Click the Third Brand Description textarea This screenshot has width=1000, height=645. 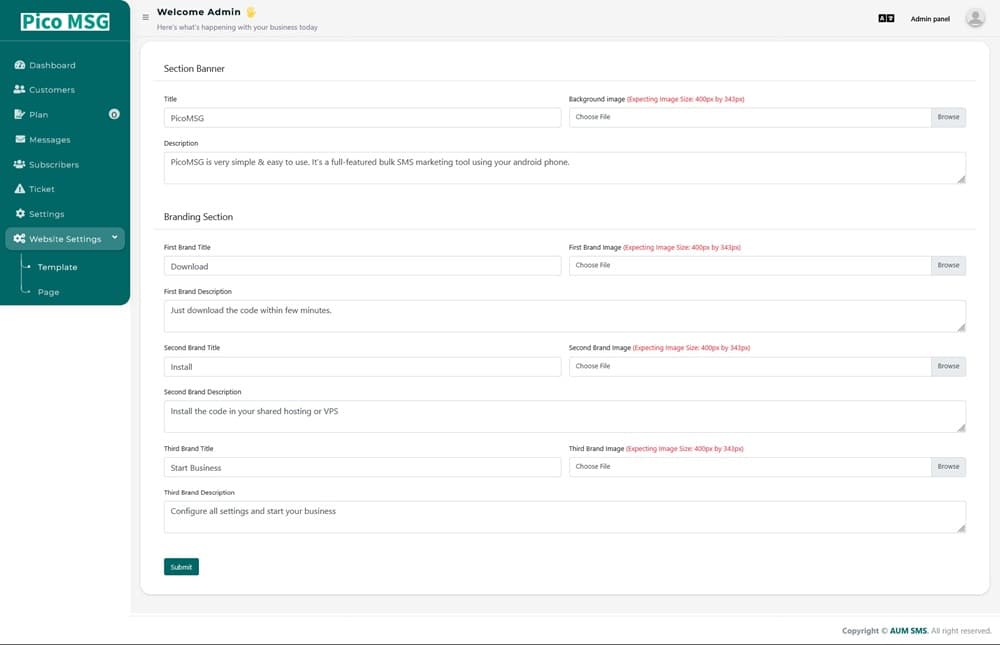564,516
